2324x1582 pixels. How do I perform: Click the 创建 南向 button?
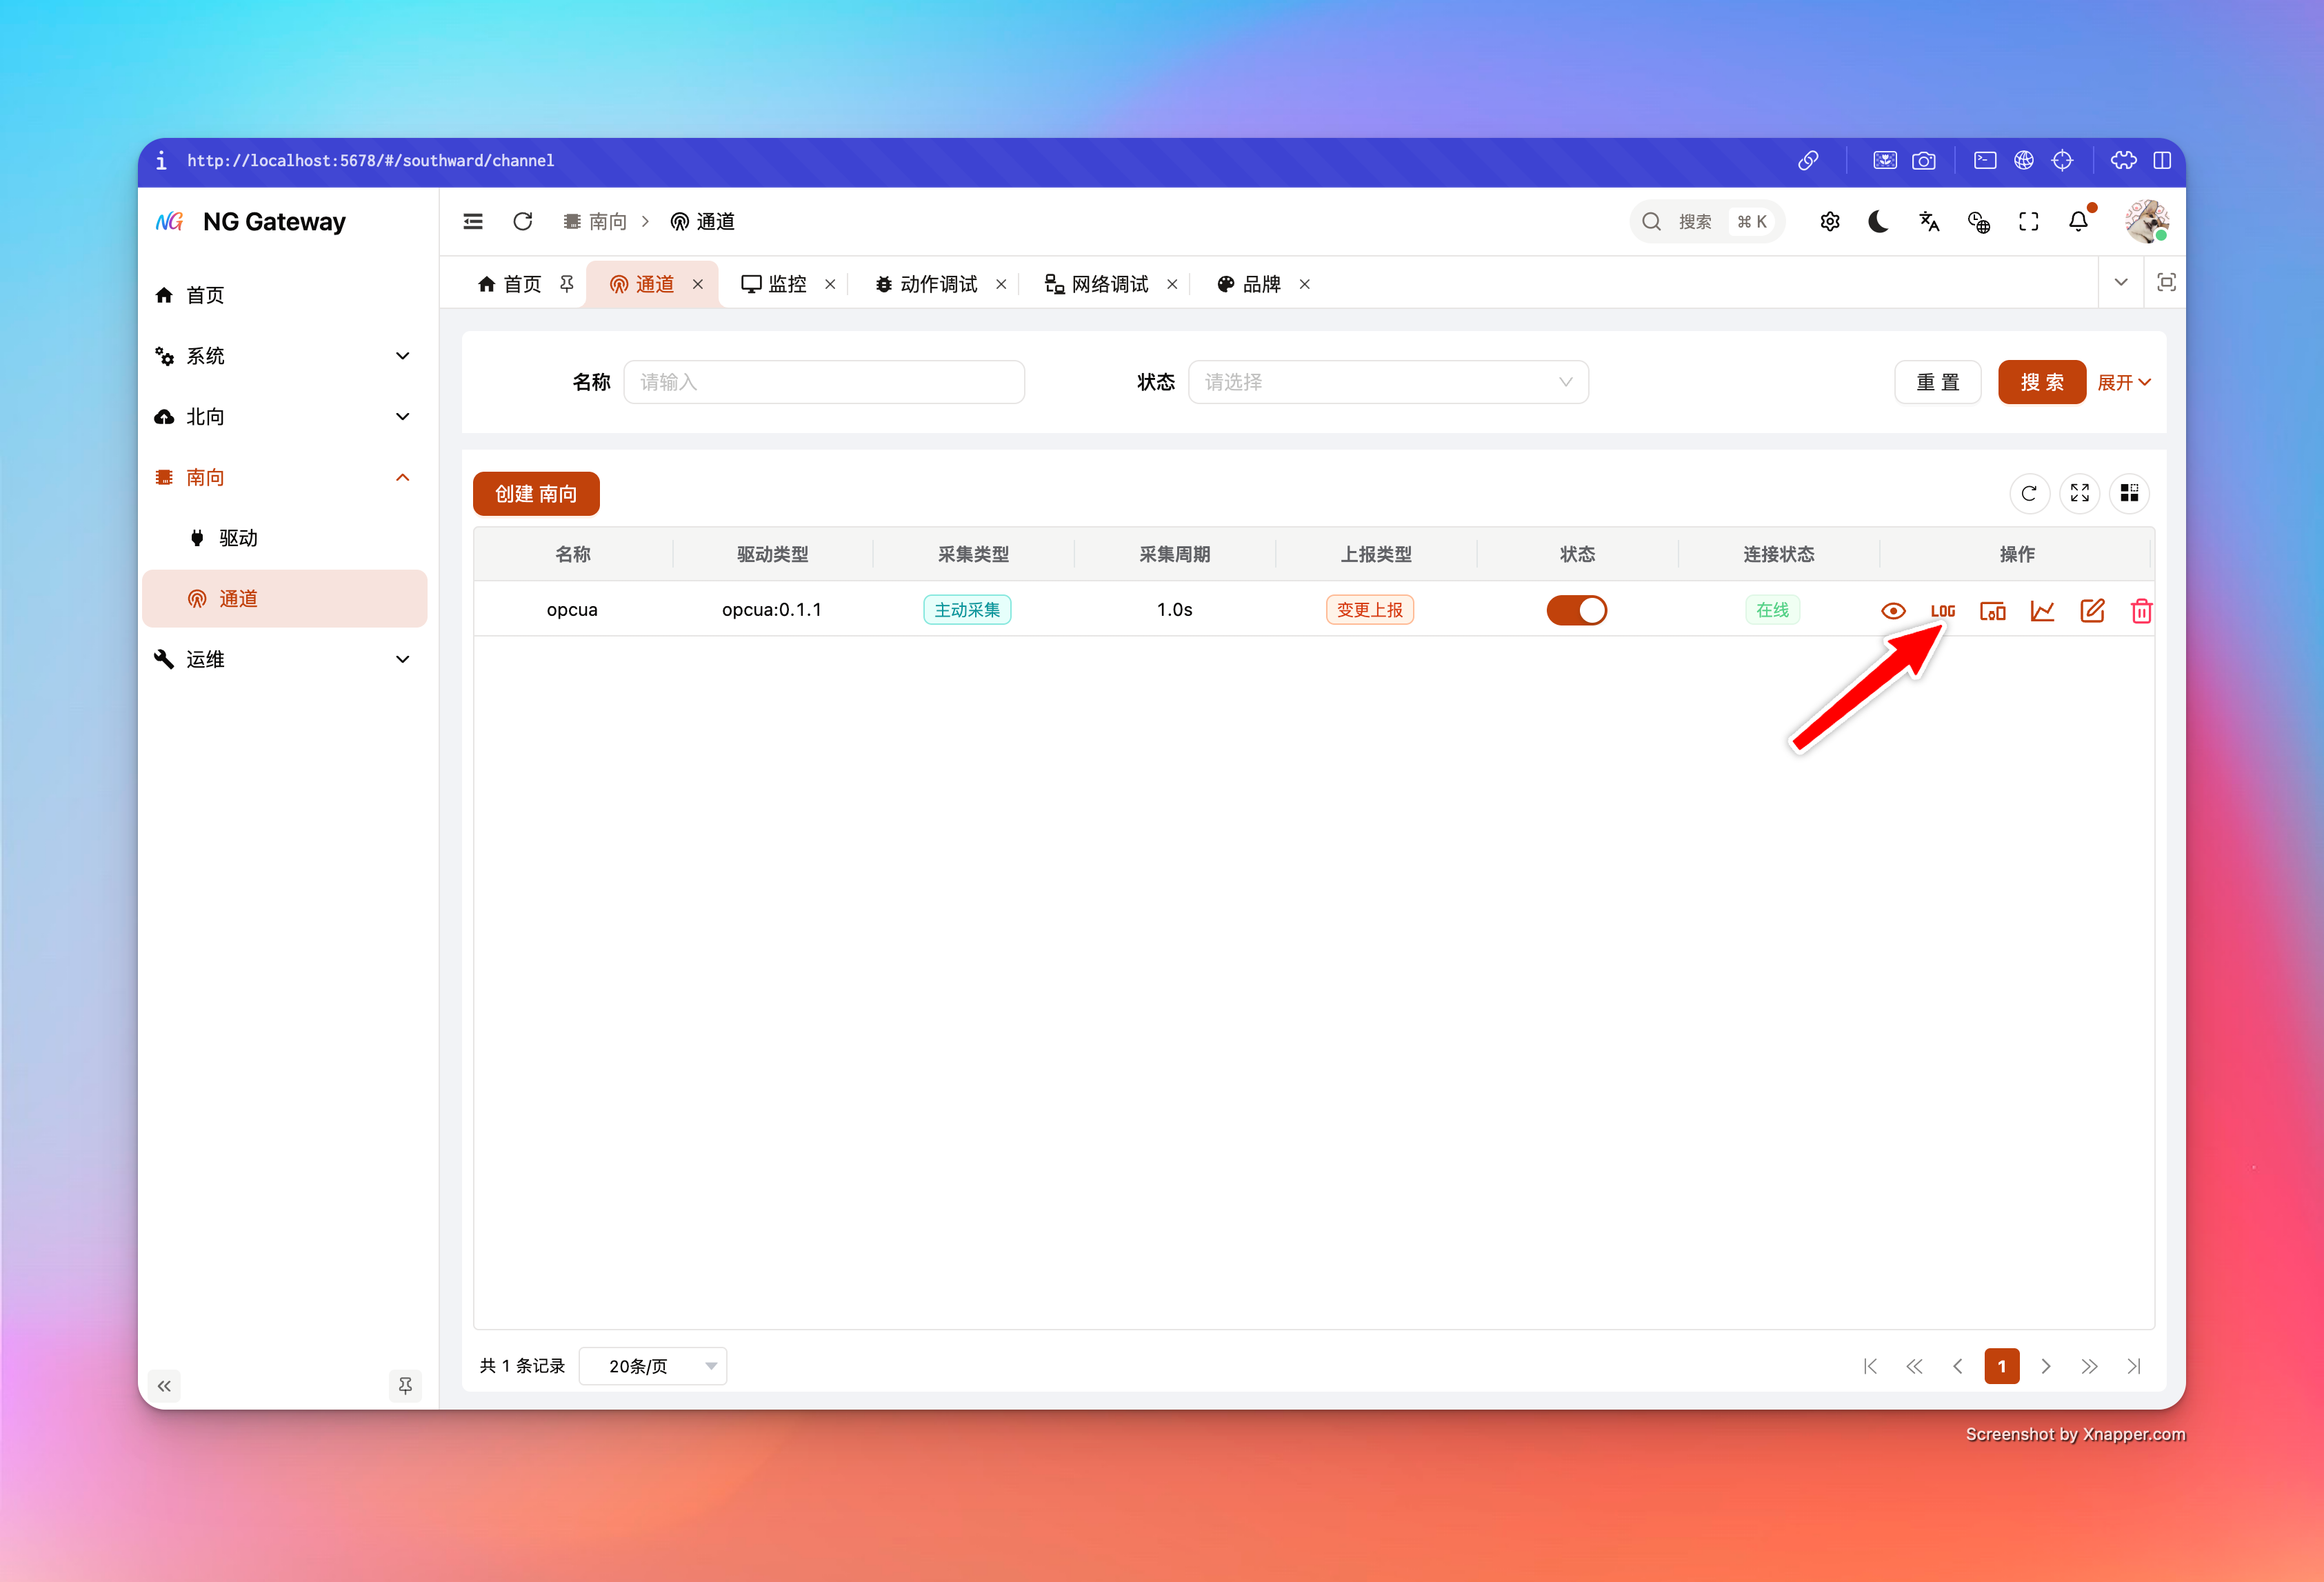[536, 493]
